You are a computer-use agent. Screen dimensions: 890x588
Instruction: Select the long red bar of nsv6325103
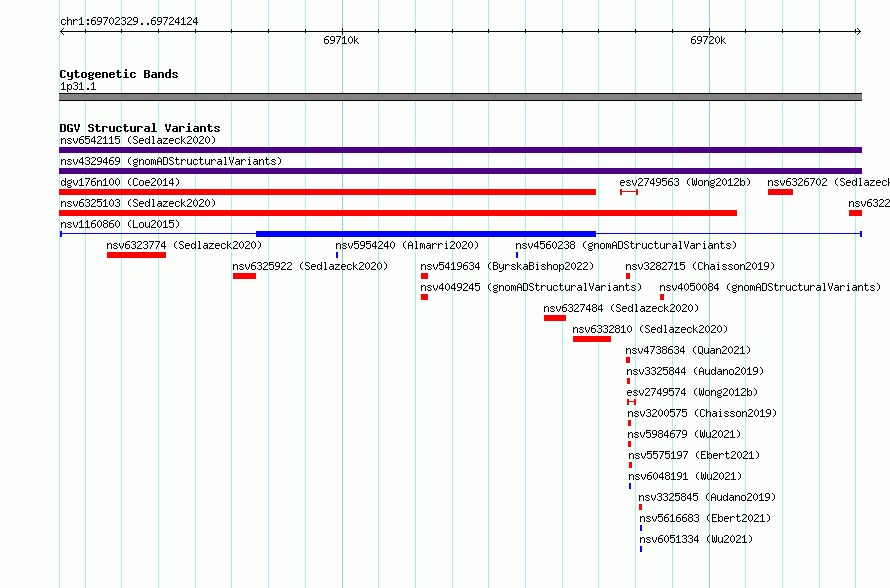(398, 213)
